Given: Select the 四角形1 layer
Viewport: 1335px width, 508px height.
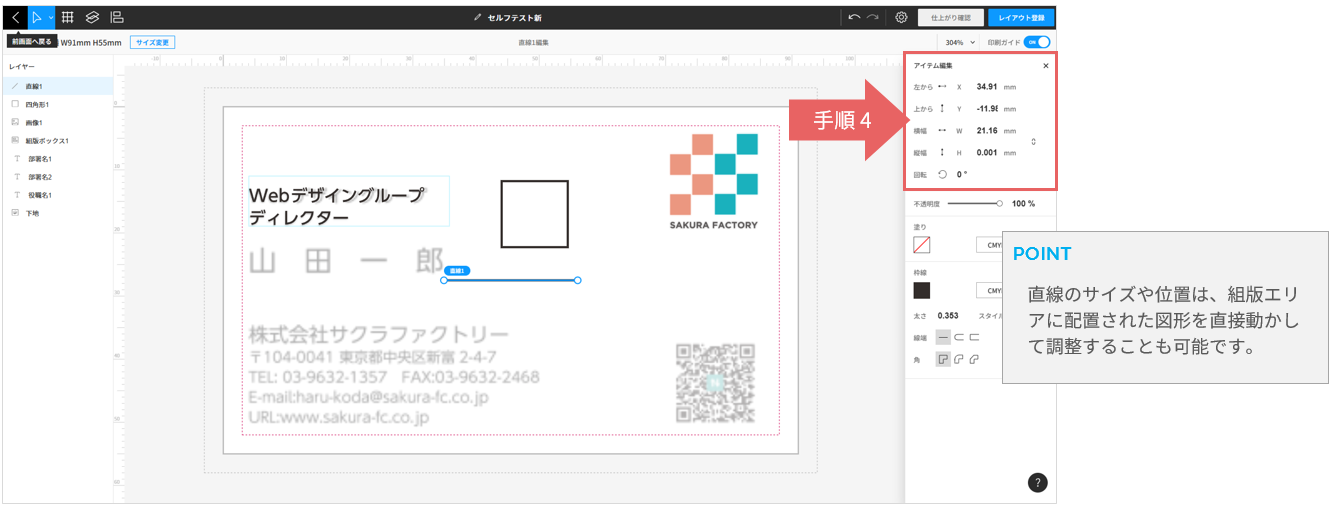Looking at the screenshot, I should click(57, 104).
